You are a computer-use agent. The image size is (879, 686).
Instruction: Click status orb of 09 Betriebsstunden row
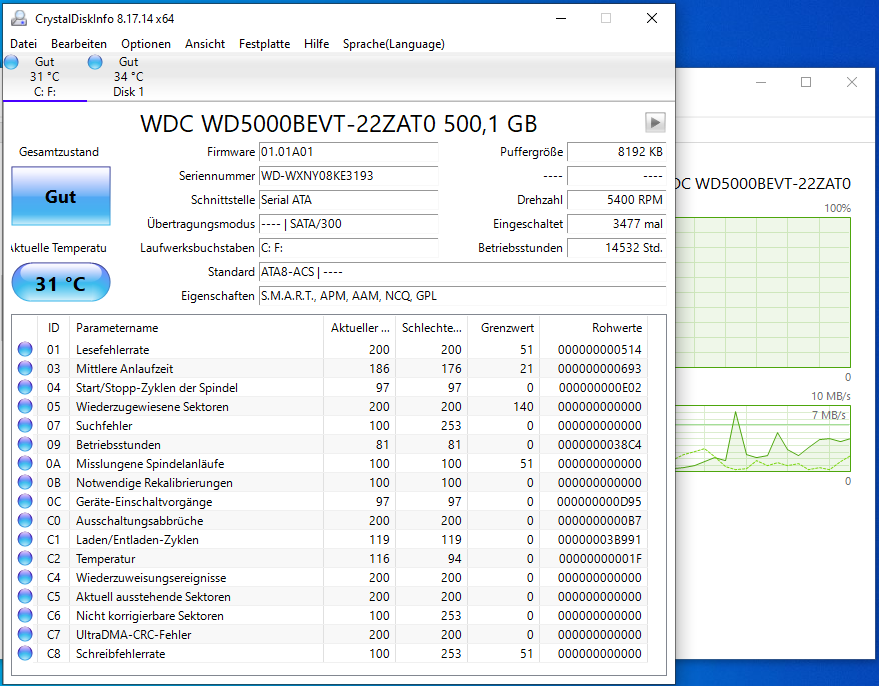25,444
